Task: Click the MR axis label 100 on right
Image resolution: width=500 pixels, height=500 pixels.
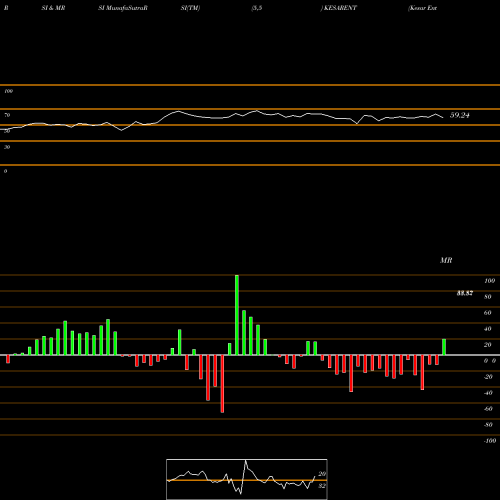Action: point(489,281)
